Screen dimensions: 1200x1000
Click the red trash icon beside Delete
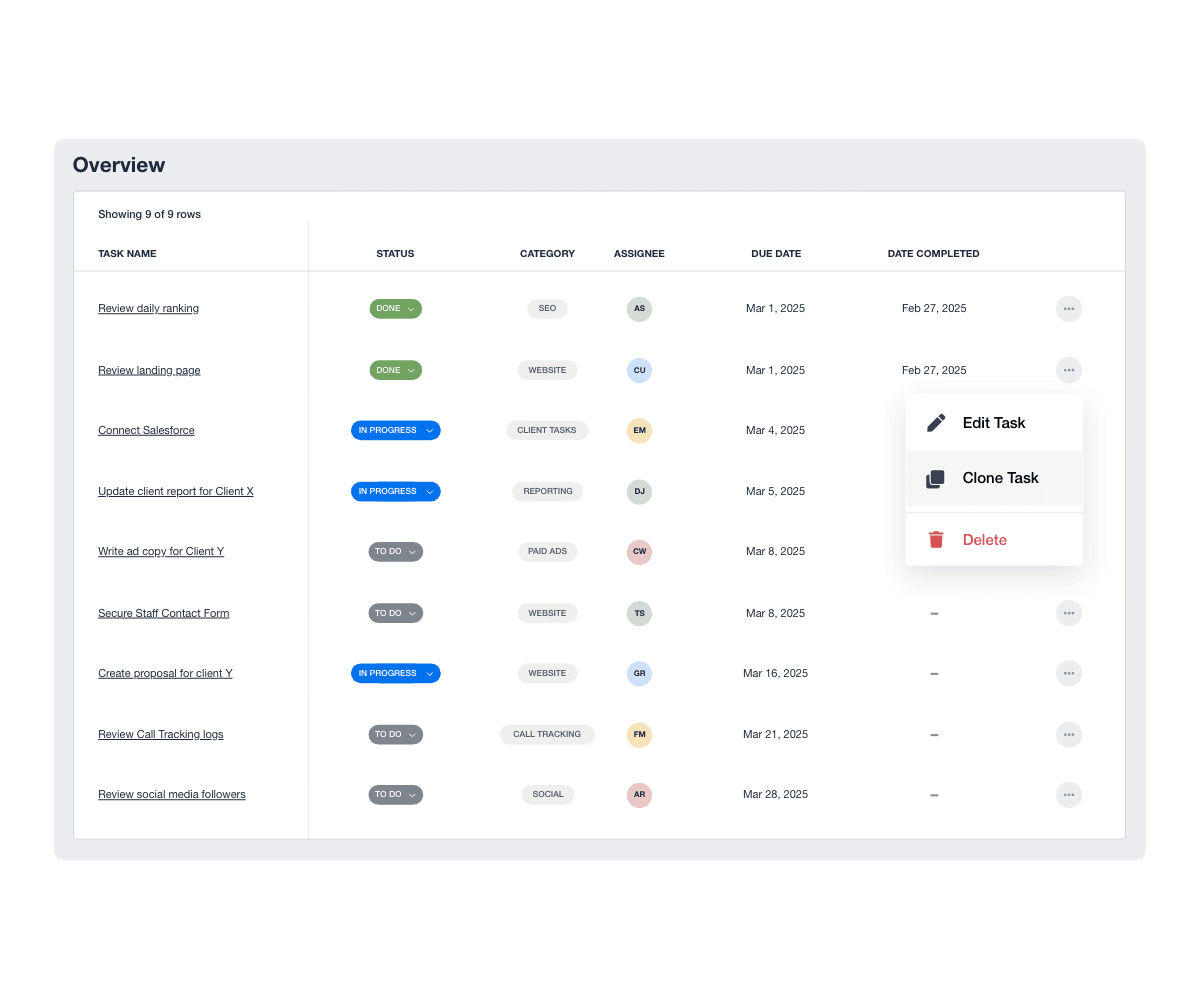point(935,539)
